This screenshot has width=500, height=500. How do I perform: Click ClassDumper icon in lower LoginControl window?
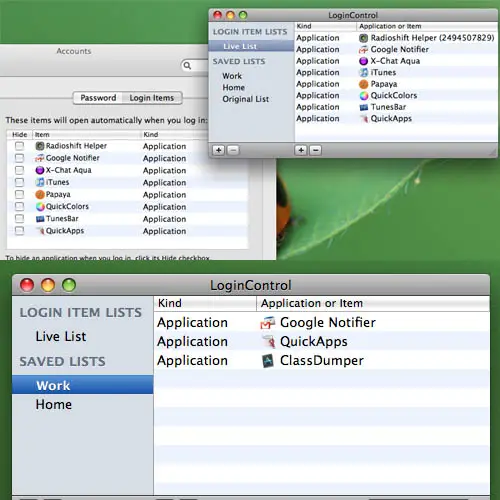268,361
